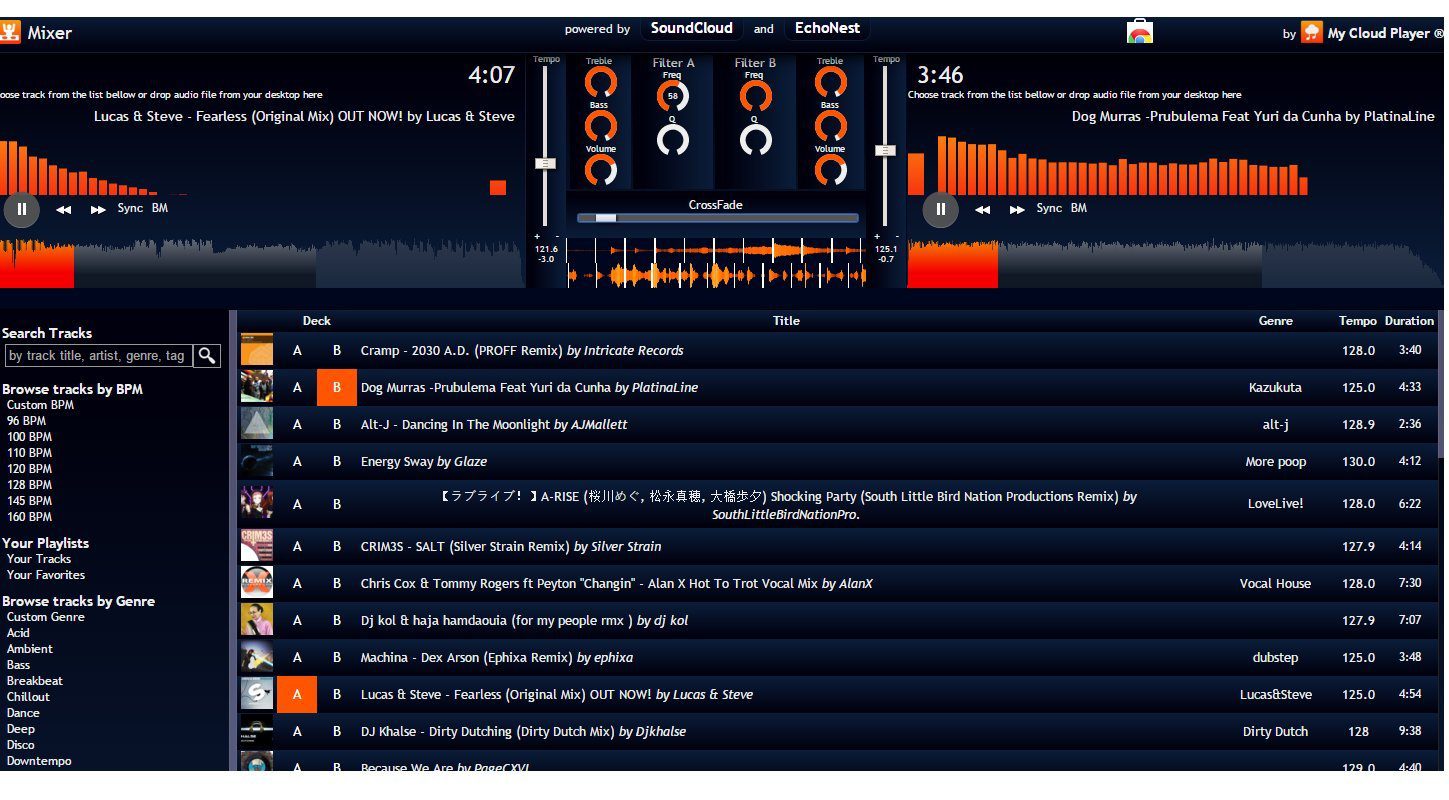Click BM on deck A

(x=160, y=208)
